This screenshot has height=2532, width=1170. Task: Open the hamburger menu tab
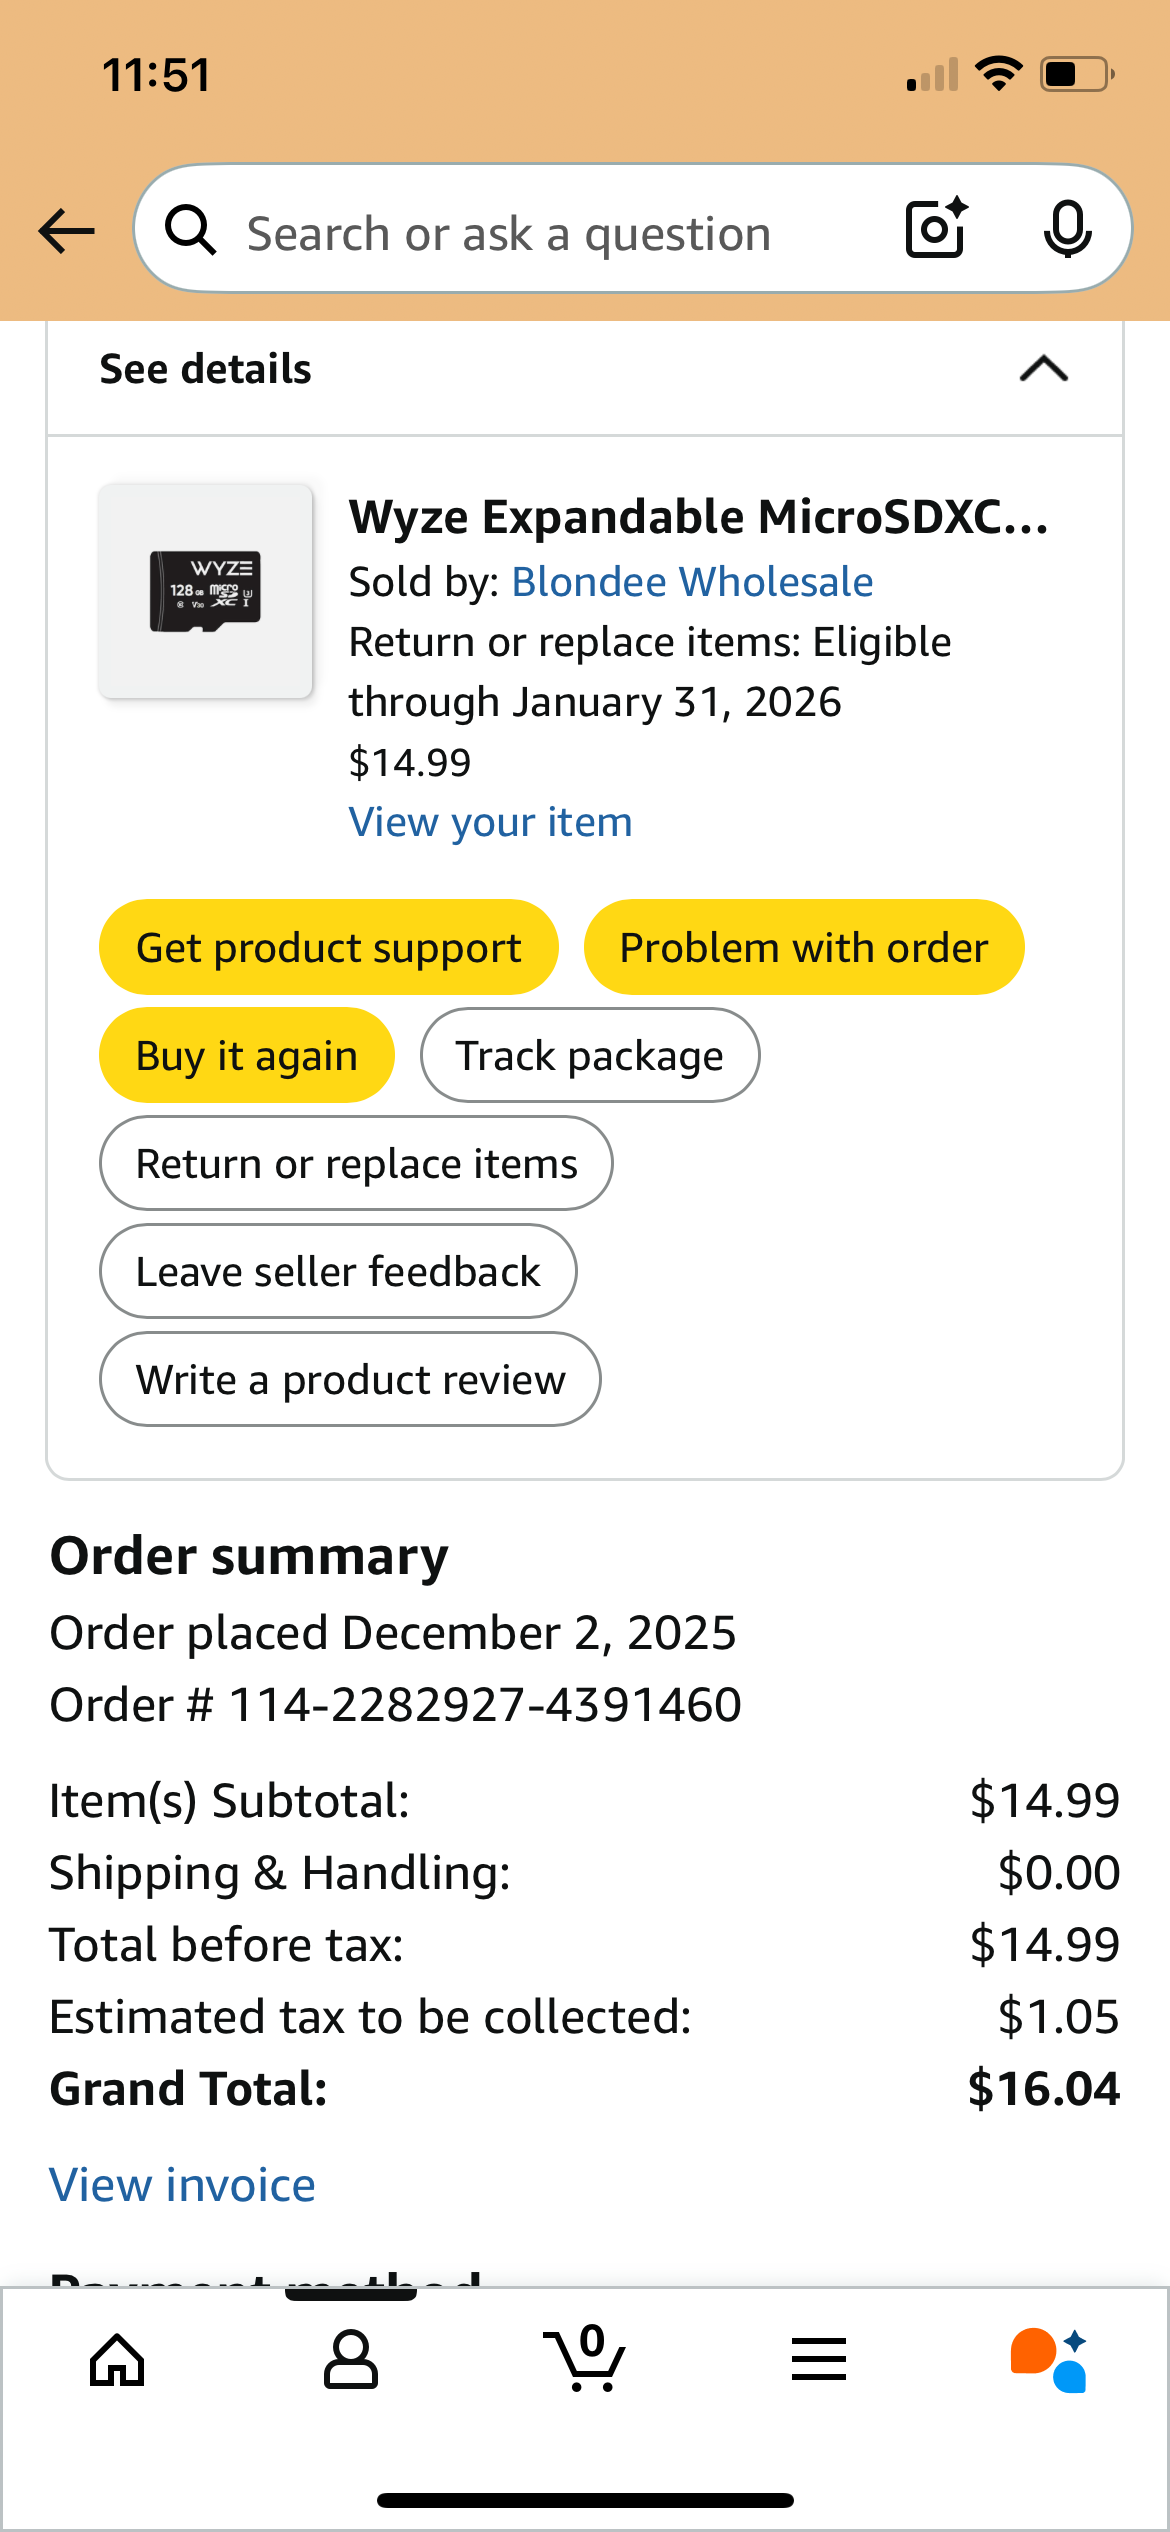pos(818,2360)
